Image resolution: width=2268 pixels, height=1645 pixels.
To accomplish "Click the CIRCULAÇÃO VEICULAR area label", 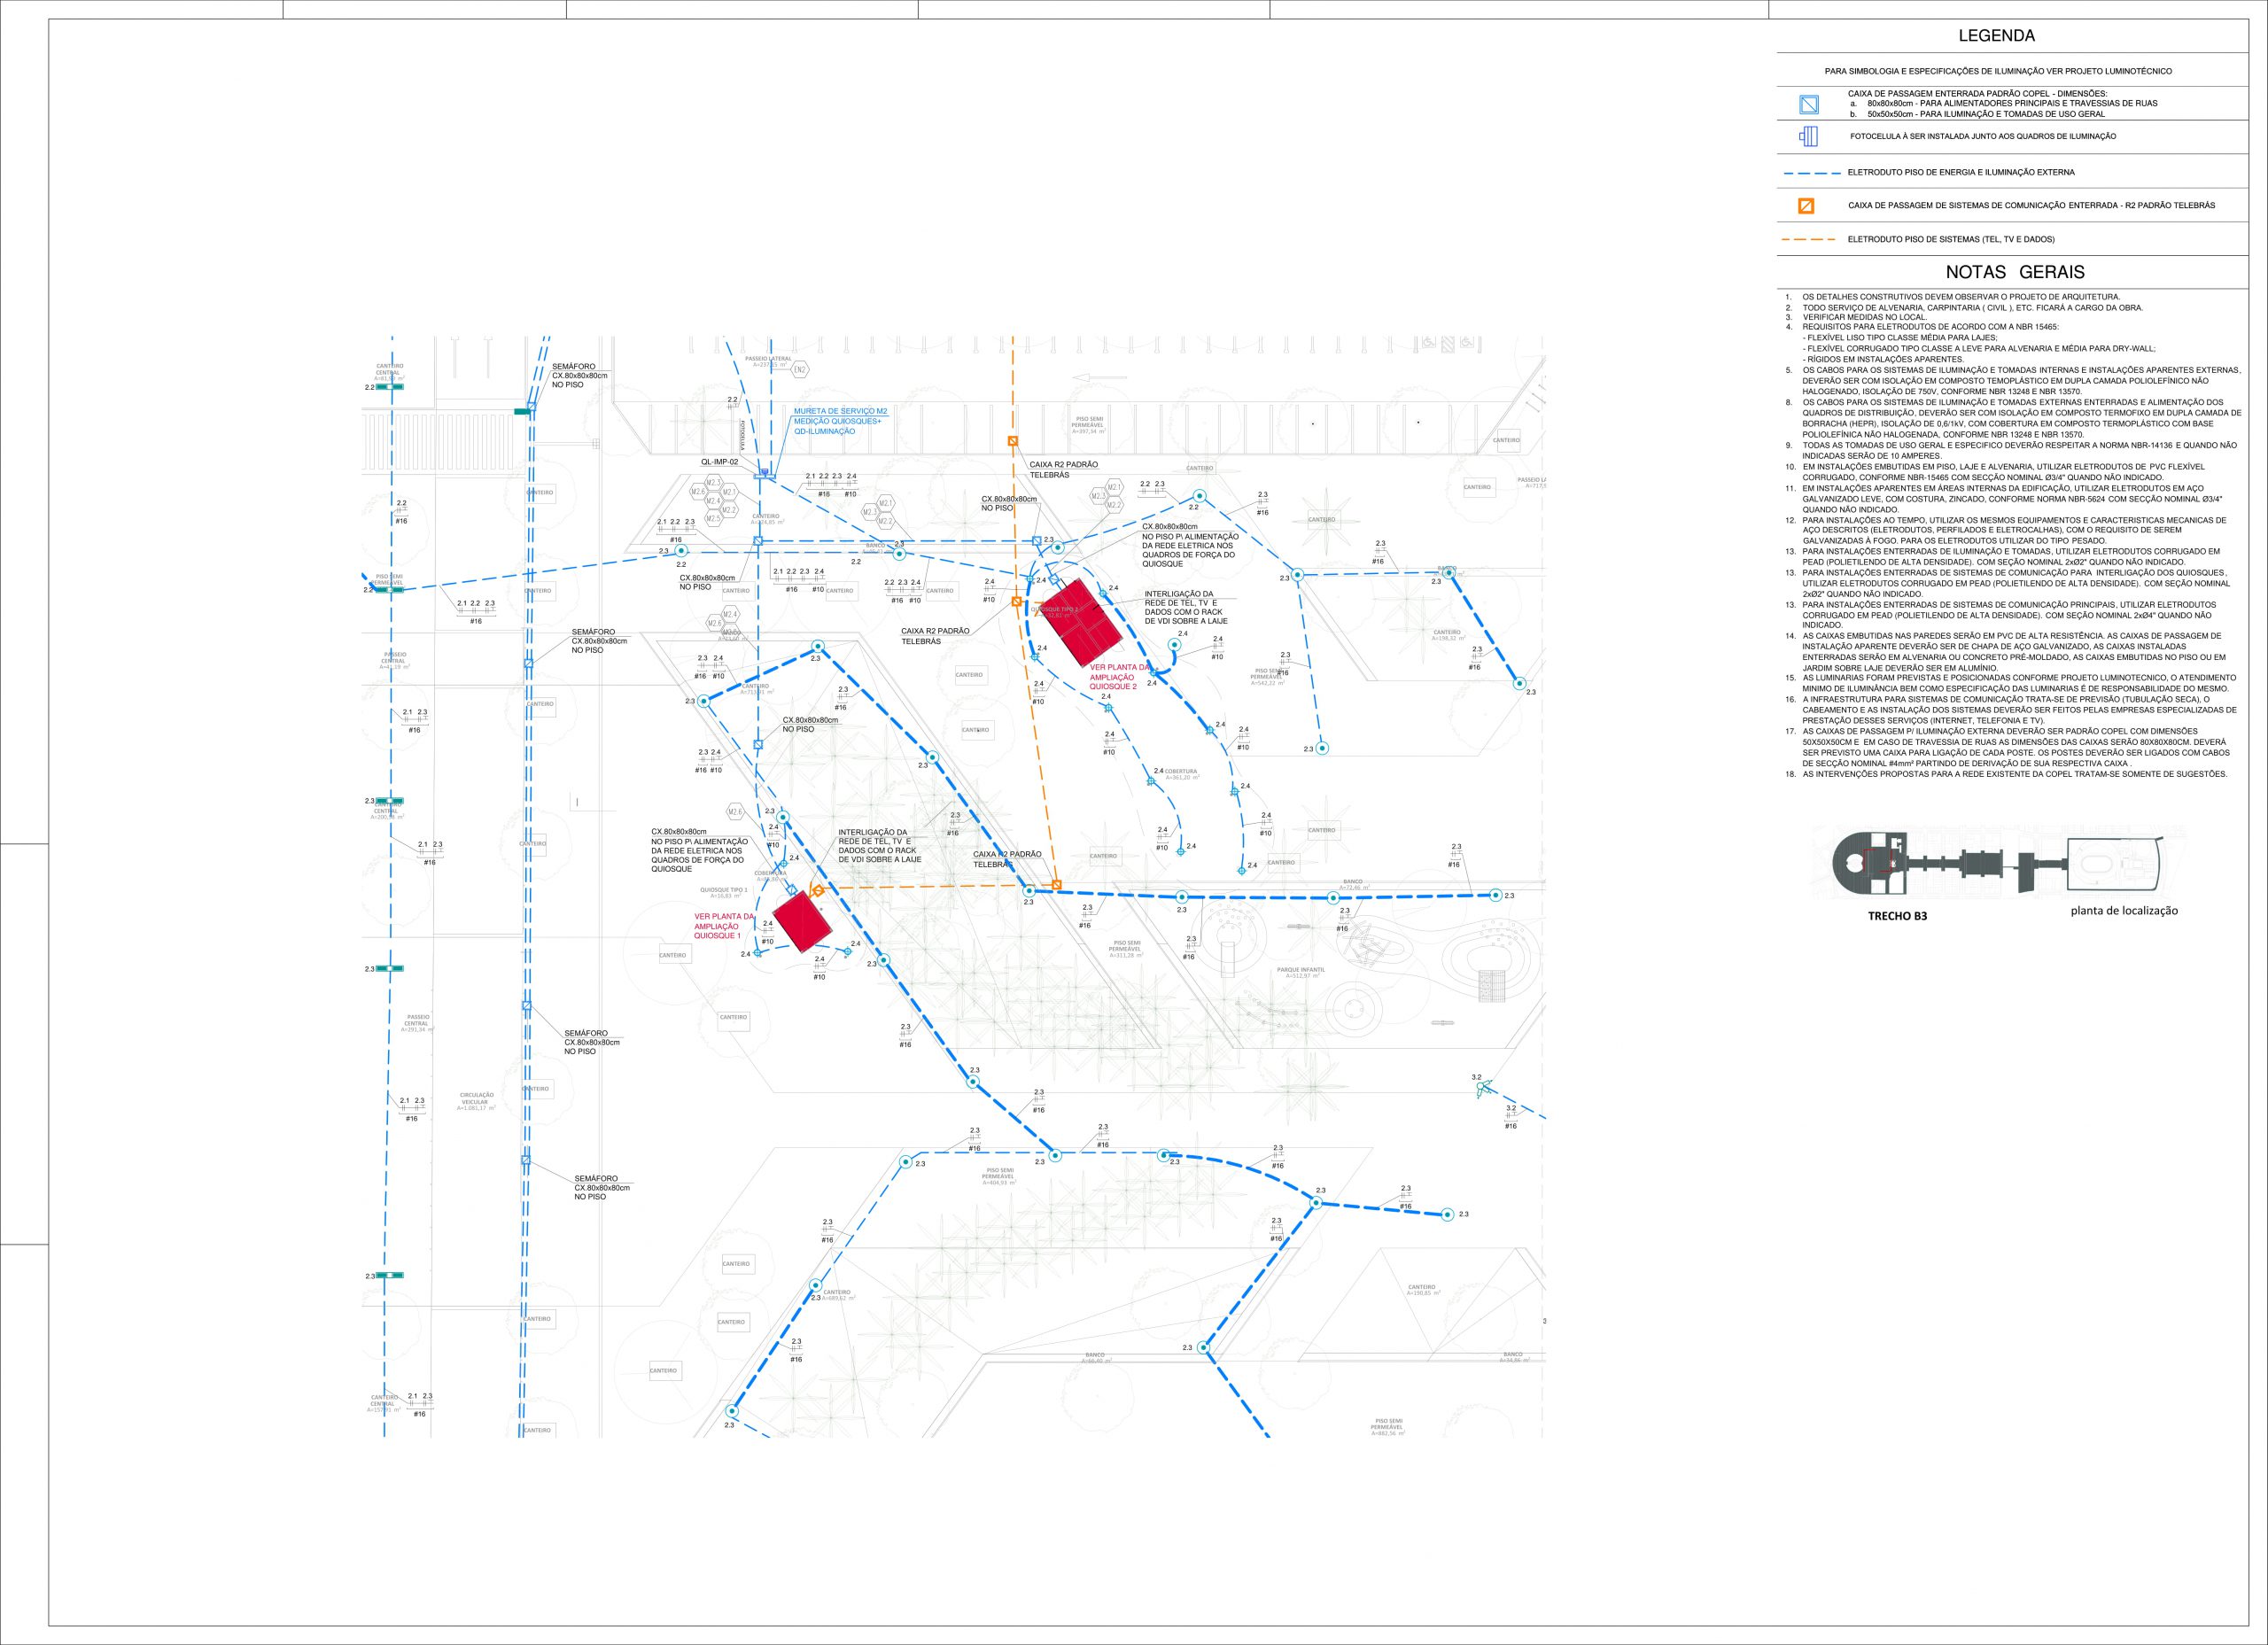I will pyautogui.click(x=477, y=1101).
